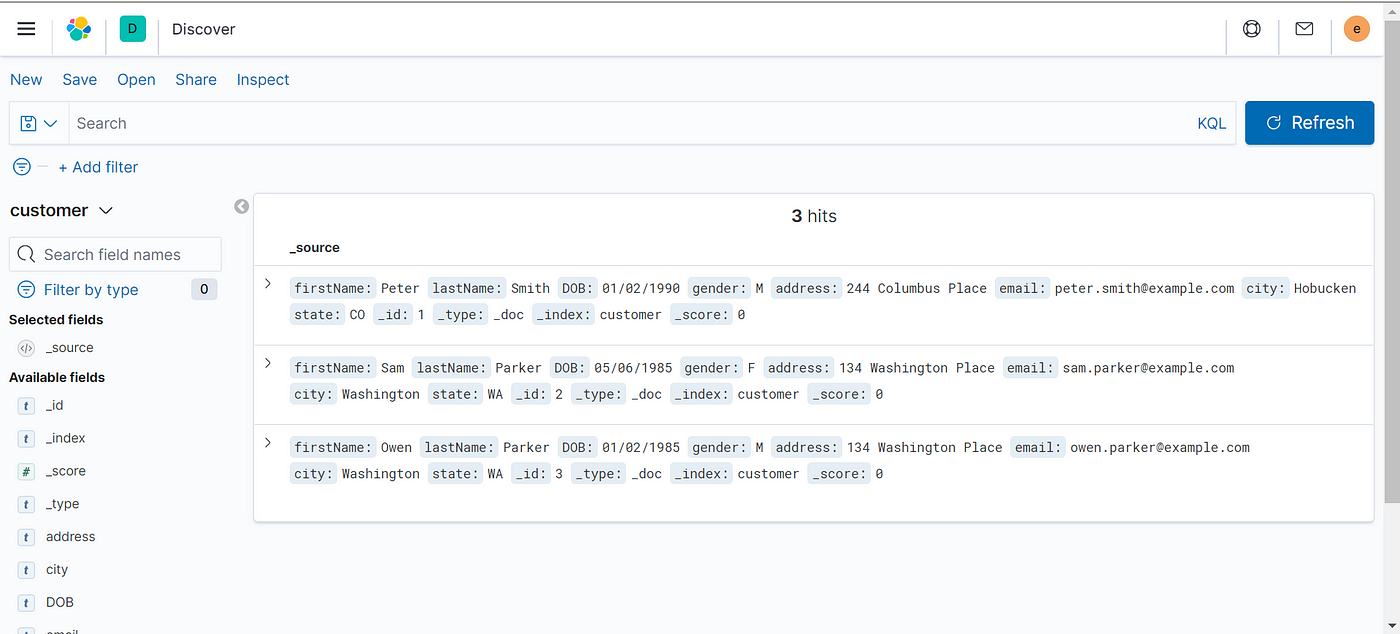The width and height of the screenshot is (1400, 634).
Task: Click the city field type icon
Action: click(x=27, y=570)
